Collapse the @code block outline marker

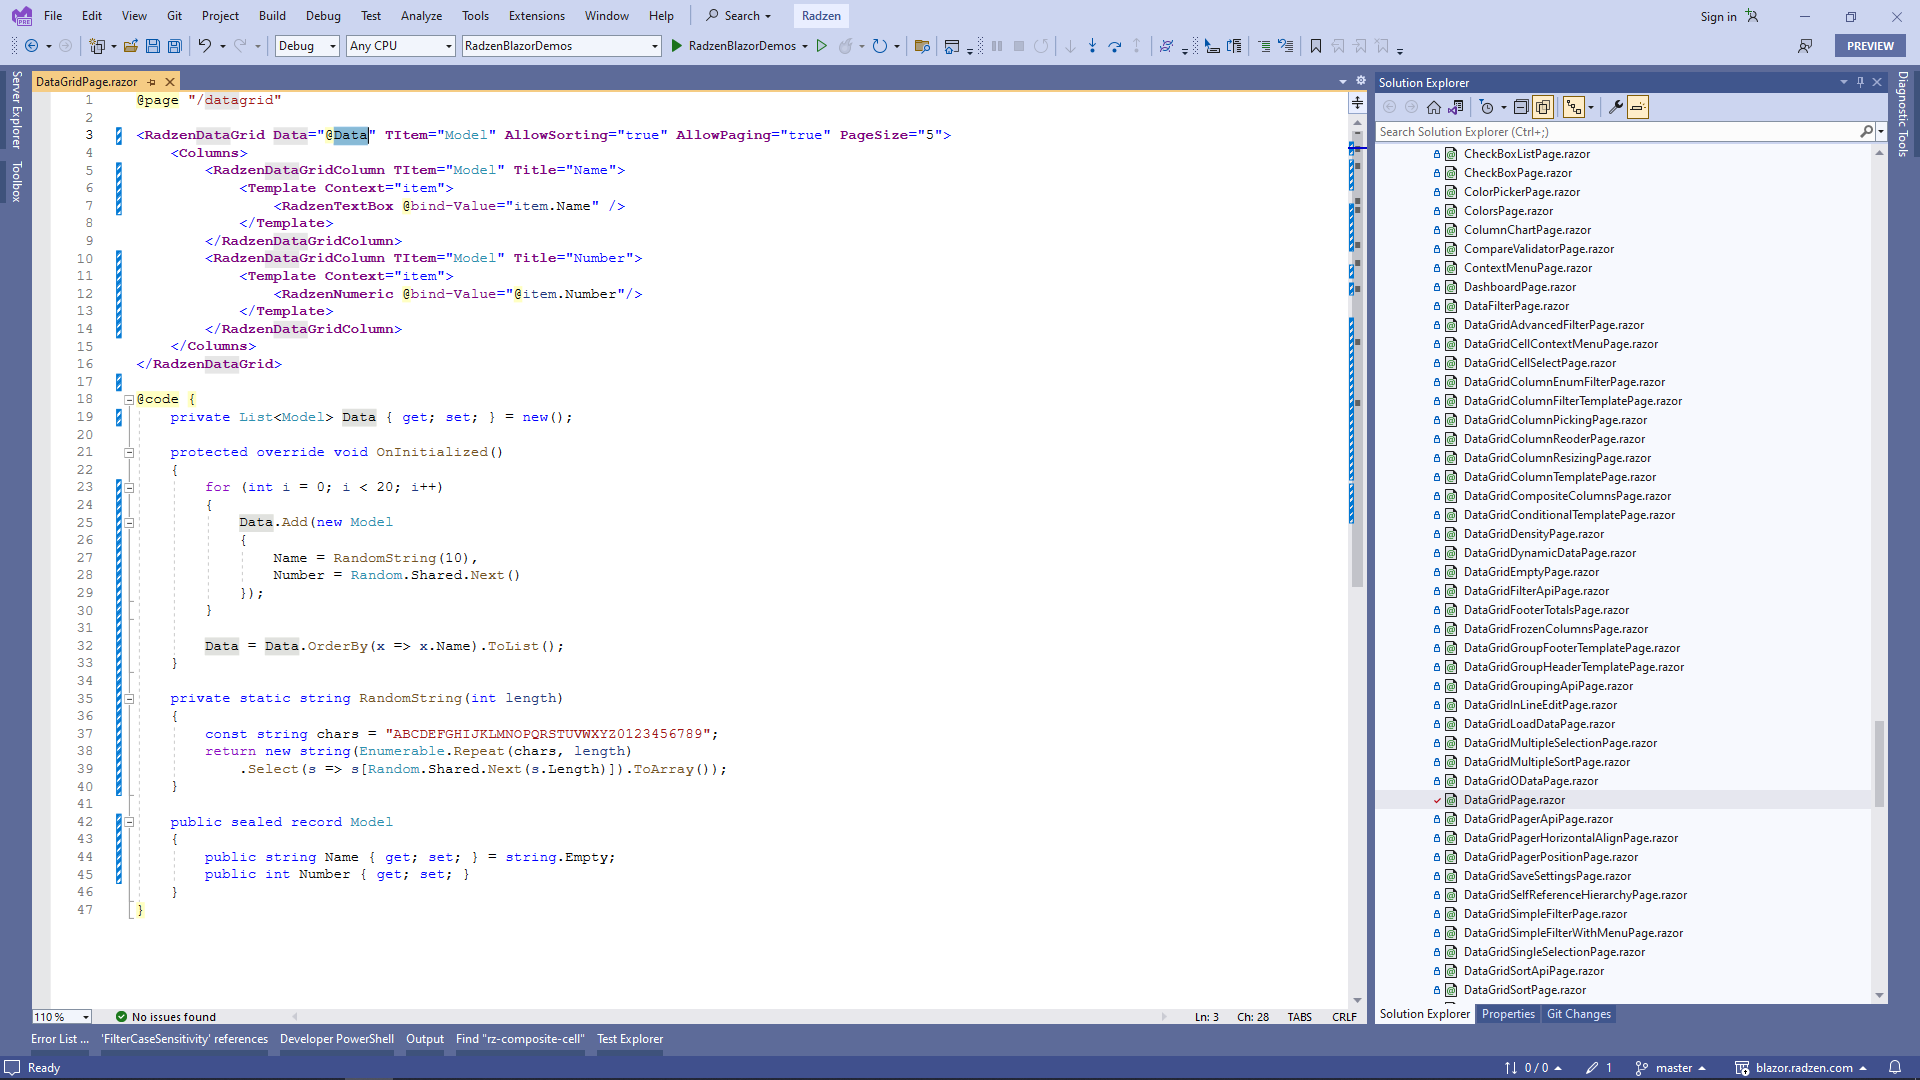pos(129,399)
